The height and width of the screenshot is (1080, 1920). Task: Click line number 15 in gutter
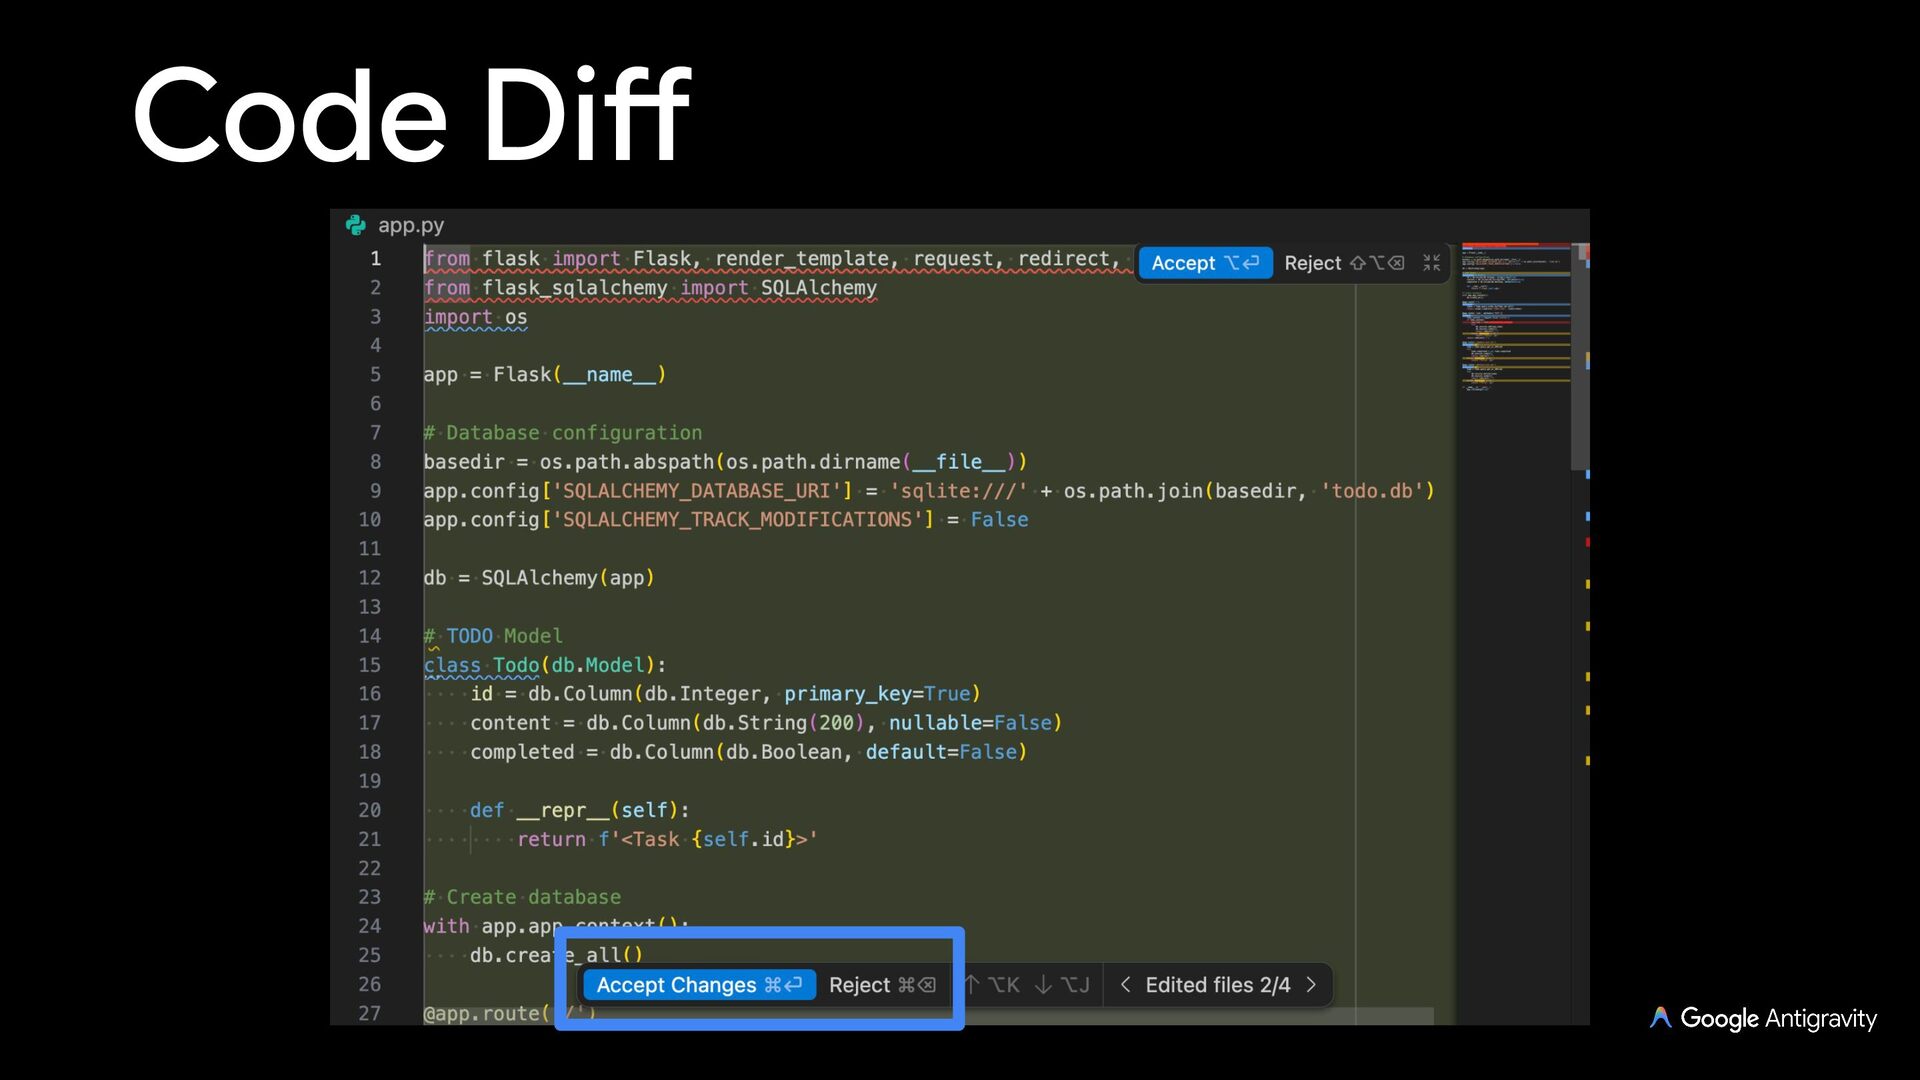point(370,665)
